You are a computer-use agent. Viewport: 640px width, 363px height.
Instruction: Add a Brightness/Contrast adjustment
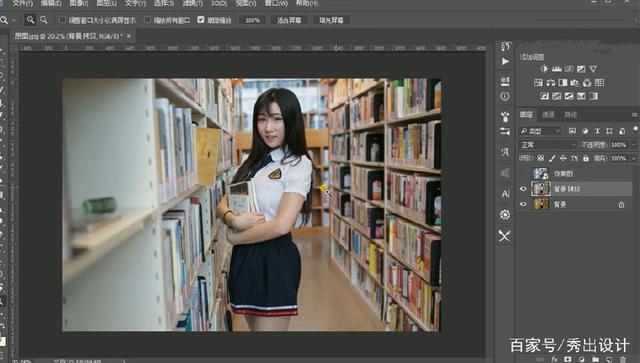544,69
